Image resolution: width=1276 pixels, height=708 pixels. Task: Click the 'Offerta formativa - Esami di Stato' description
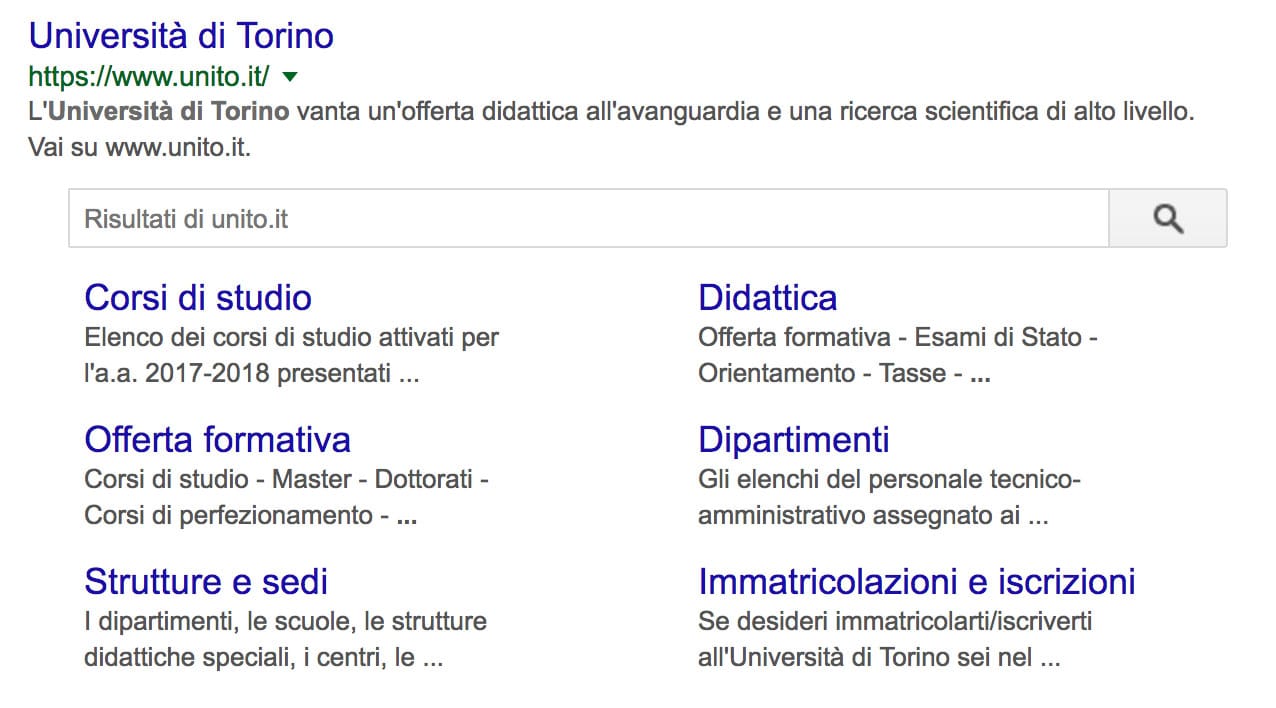point(897,355)
